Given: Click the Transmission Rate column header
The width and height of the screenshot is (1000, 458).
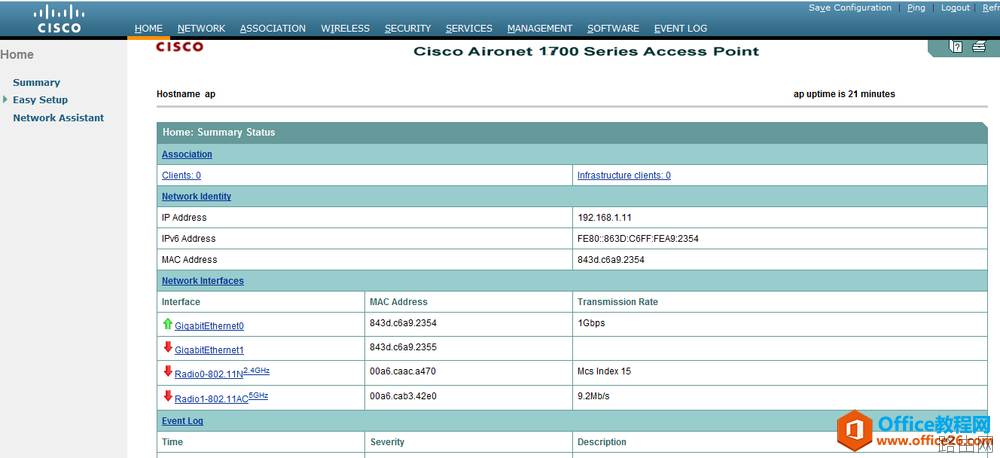Looking at the screenshot, I should tap(617, 302).
